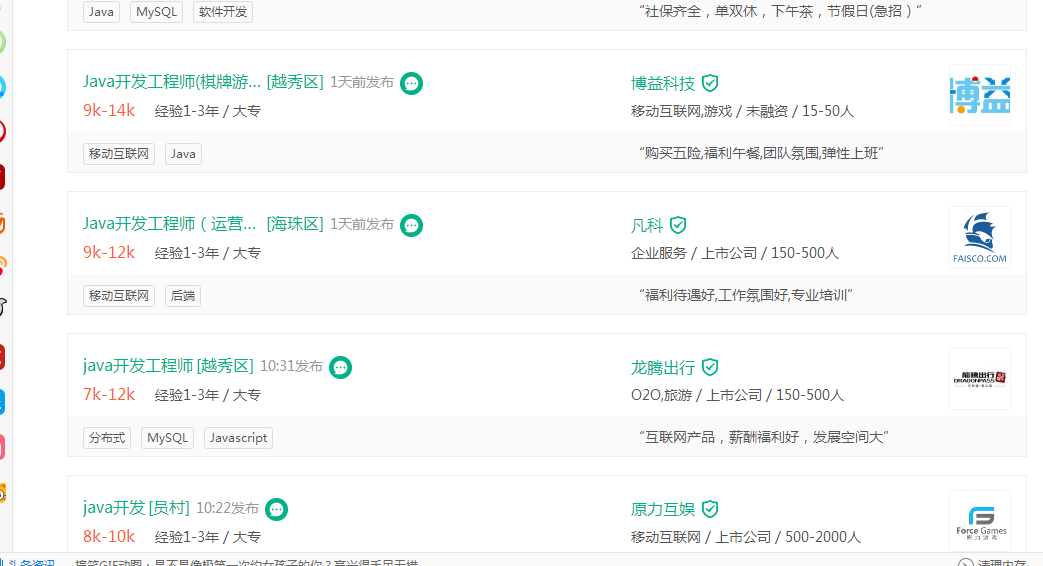Visit 凡科 company page
Image resolution: width=1043 pixels, height=566 pixels.
tap(647, 225)
